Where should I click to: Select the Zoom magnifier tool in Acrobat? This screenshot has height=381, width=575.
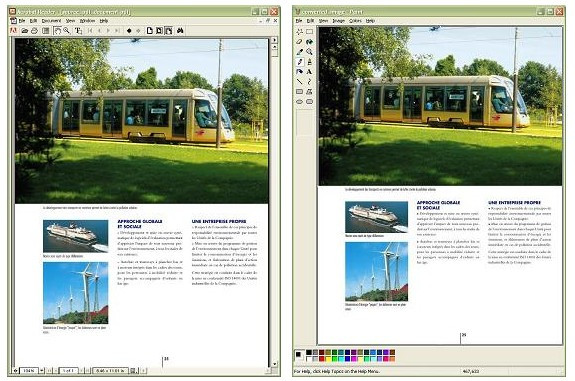click(x=67, y=31)
